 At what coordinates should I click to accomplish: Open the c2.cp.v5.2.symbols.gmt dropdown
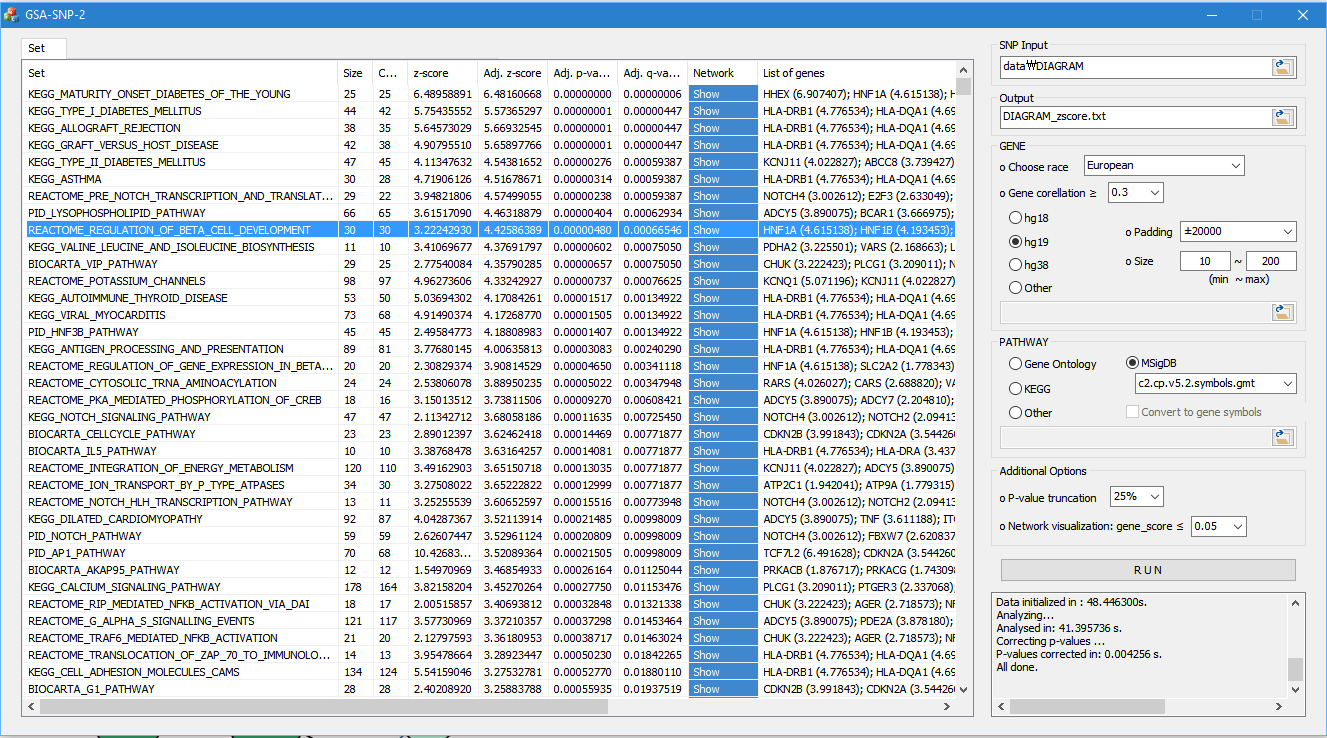point(1213,382)
